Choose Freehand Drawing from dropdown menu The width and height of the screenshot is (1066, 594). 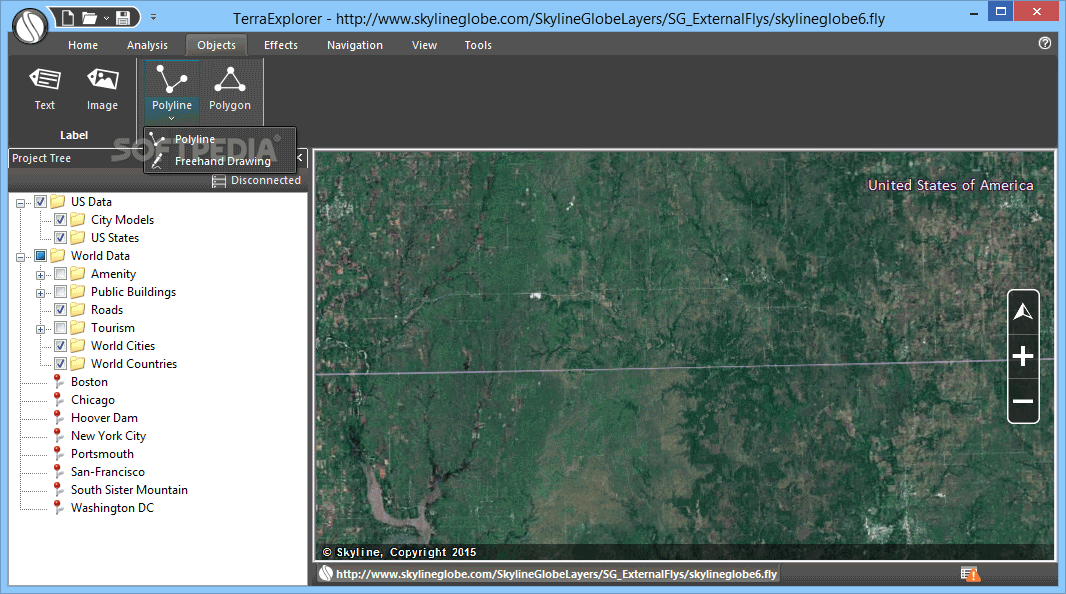point(220,161)
